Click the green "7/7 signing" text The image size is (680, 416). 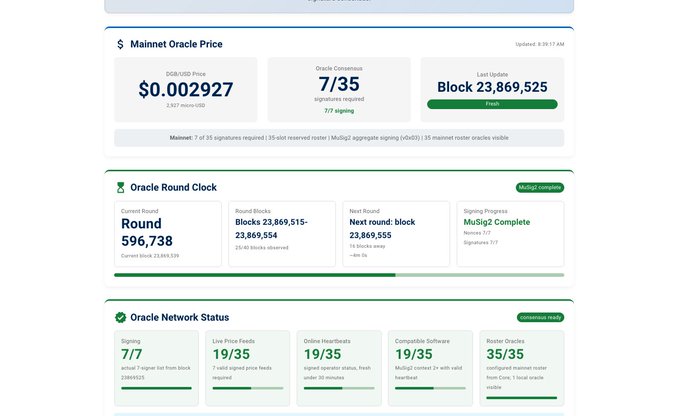(x=339, y=111)
